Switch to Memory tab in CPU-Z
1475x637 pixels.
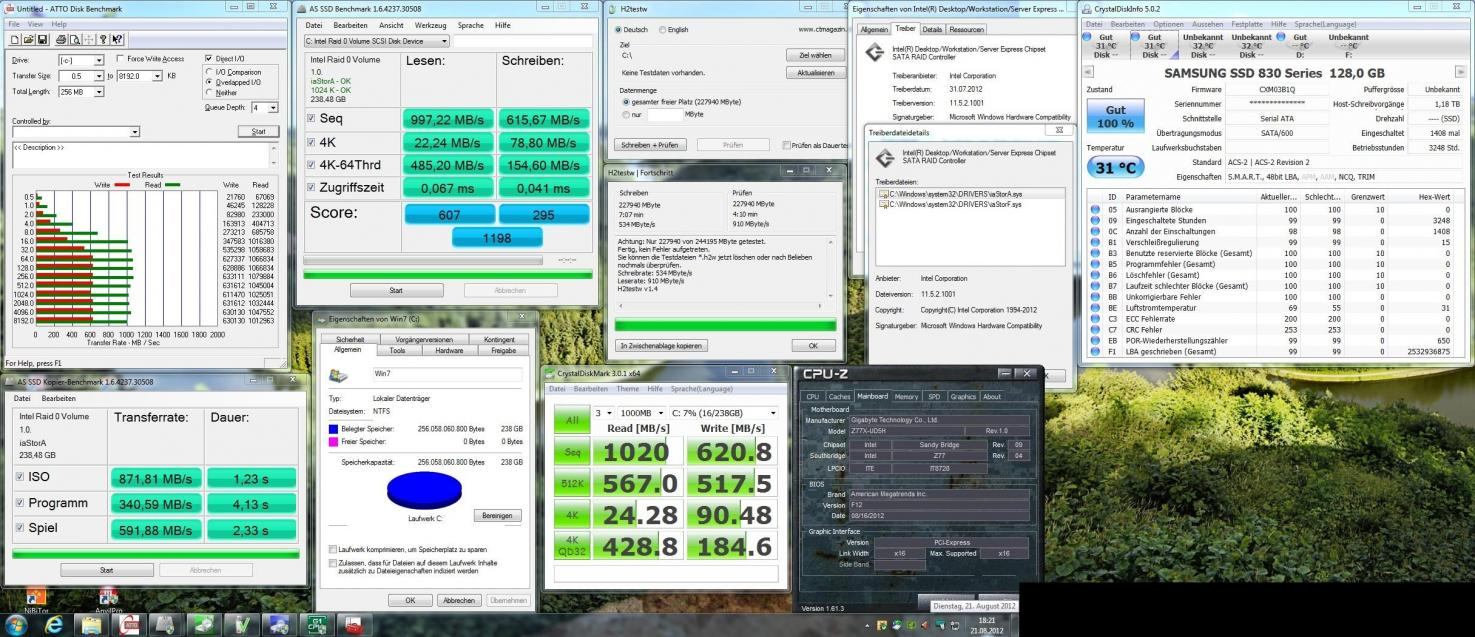[x=906, y=397]
